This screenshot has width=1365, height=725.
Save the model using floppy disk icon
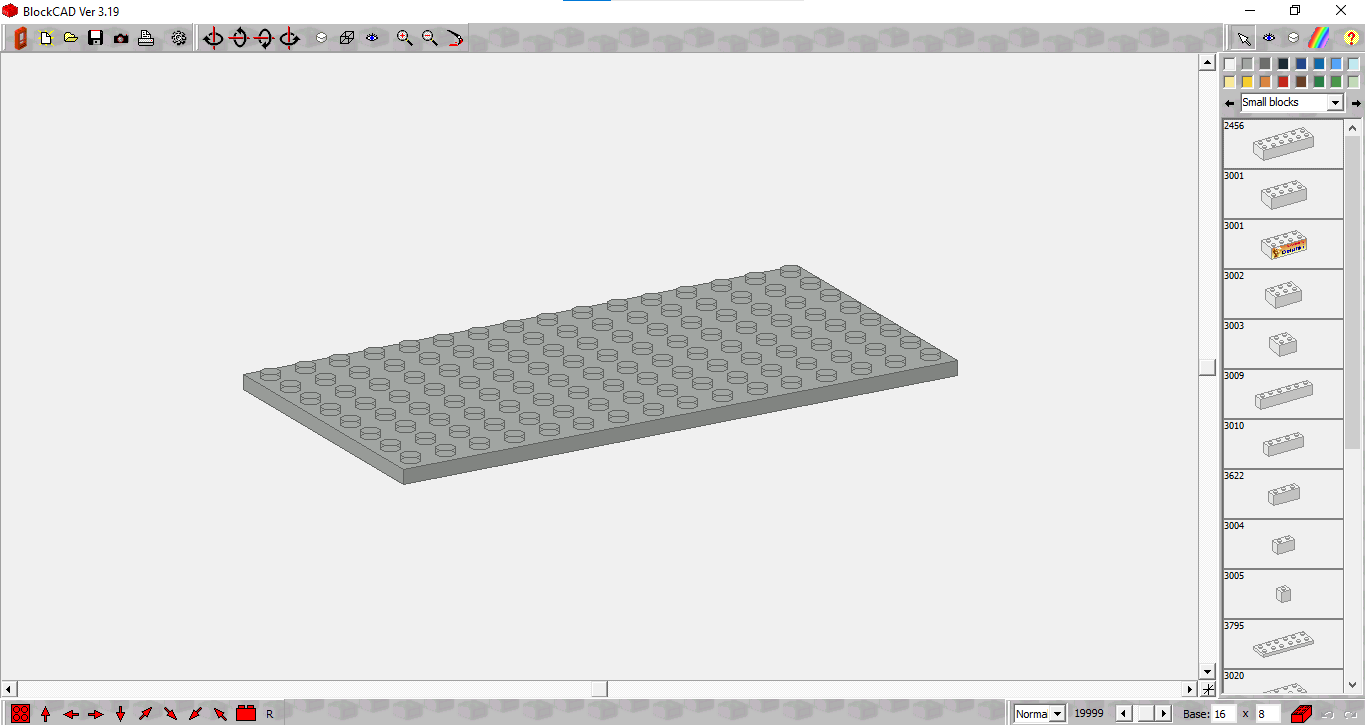pos(96,38)
